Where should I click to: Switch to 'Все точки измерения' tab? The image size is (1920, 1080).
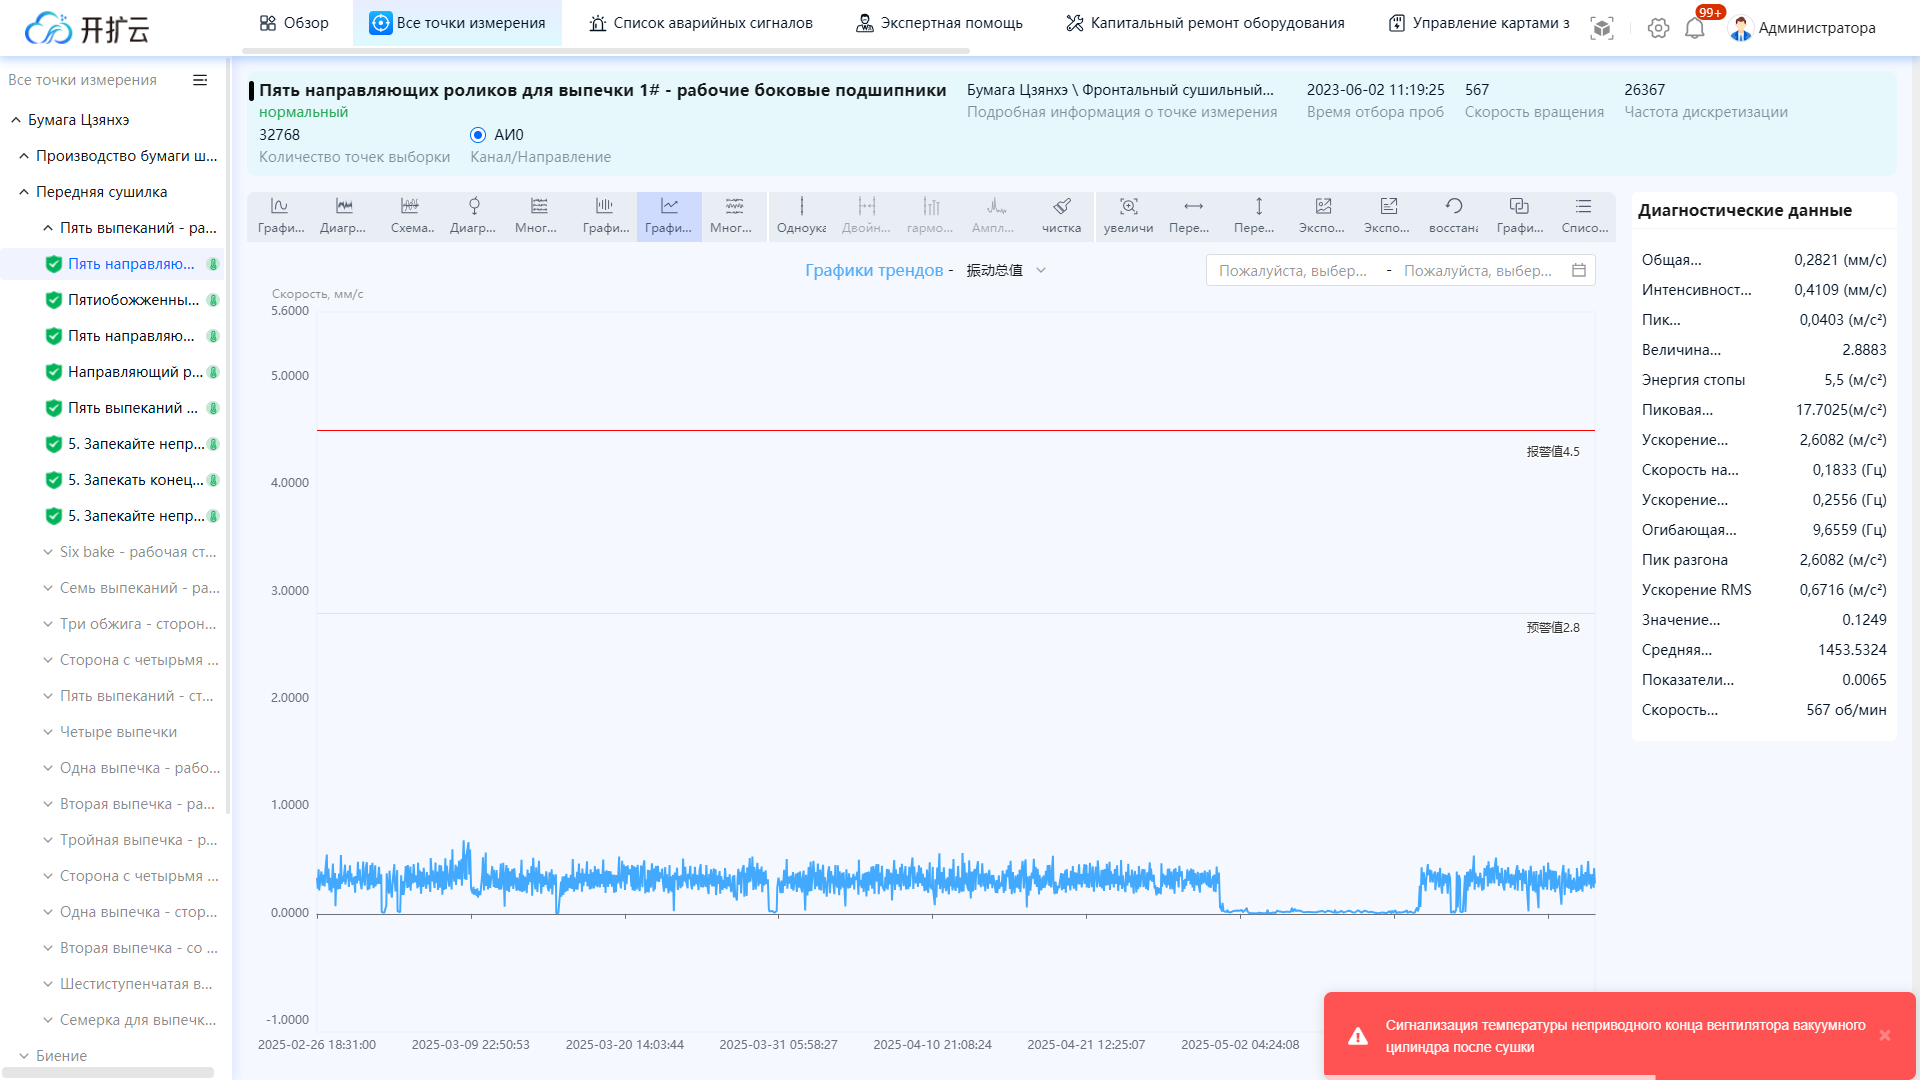point(458,23)
